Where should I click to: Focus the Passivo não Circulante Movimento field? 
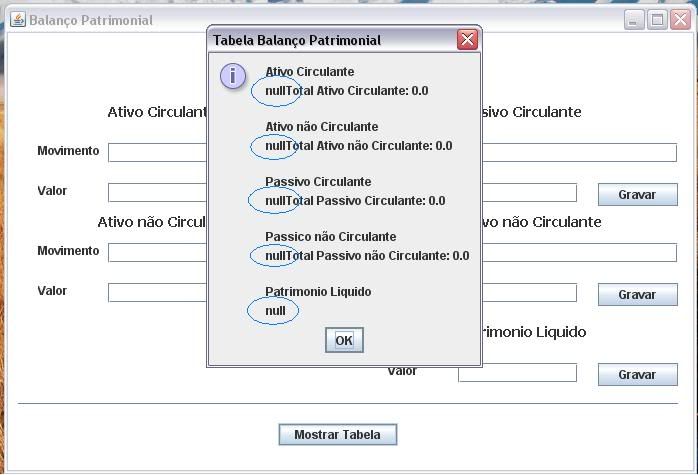click(x=579, y=253)
